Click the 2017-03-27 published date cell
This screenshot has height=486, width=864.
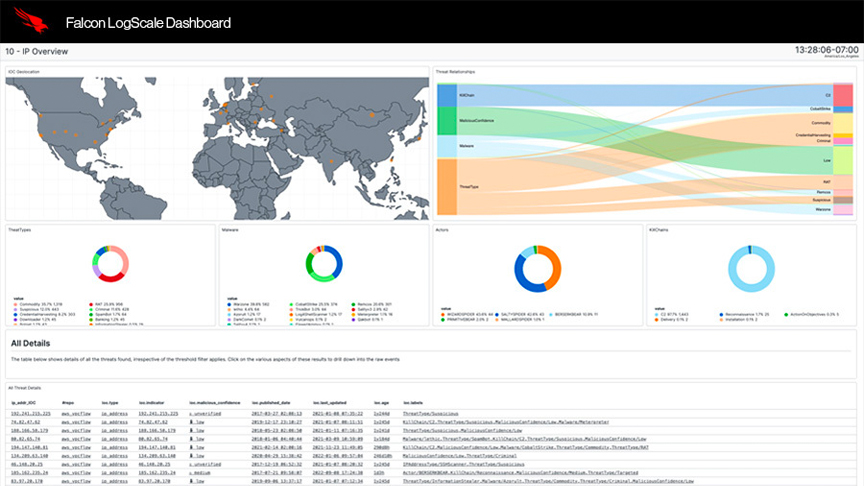(277, 413)
